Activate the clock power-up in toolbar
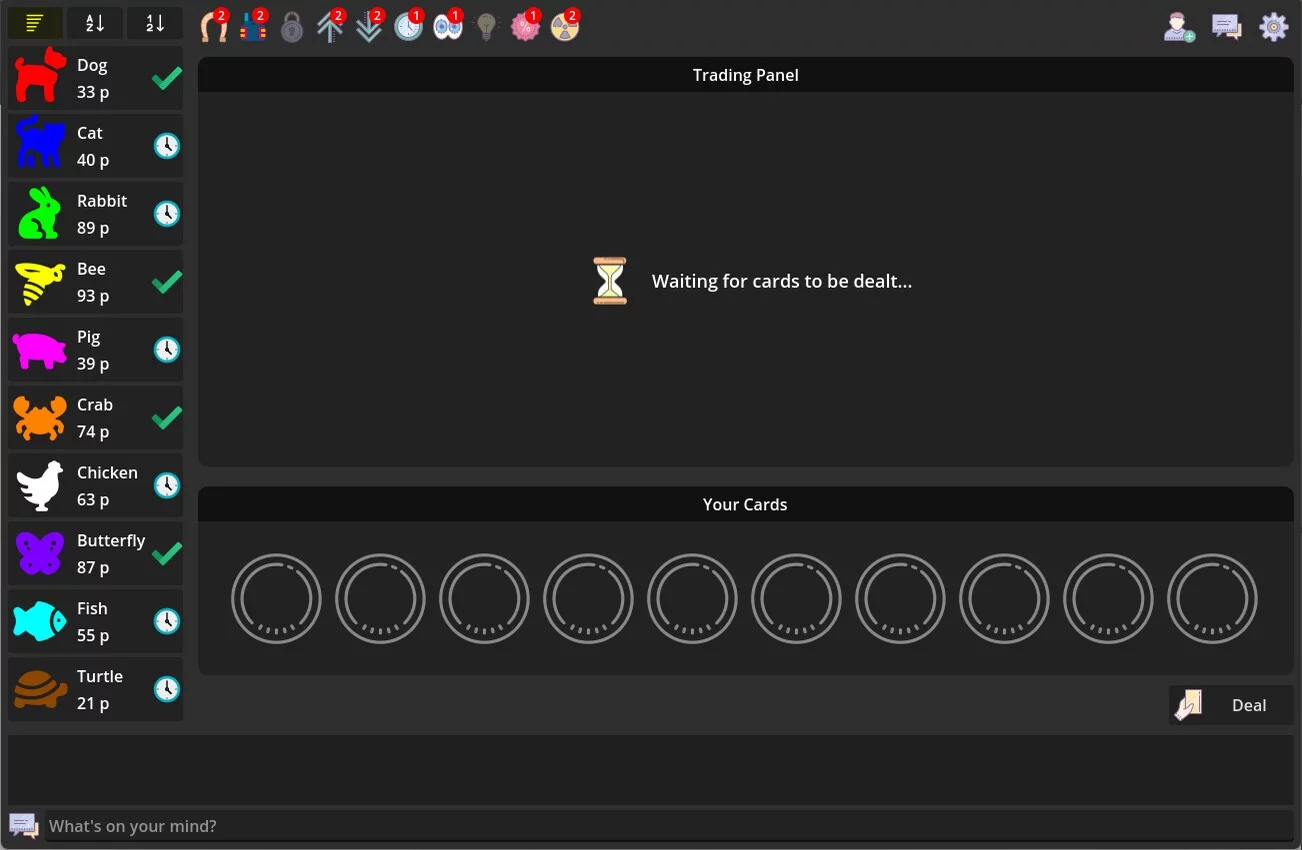The width and height of the screenshot is (1302, 850). (x=408, y=26)
